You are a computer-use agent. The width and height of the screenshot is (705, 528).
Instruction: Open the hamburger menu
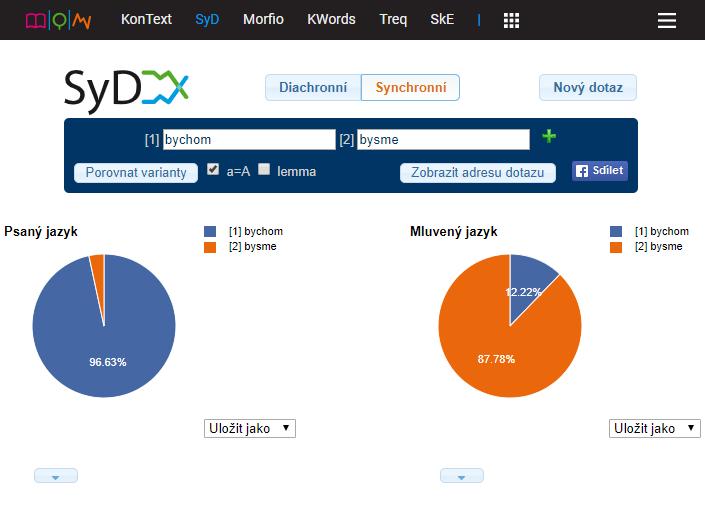tap(667, 20)
